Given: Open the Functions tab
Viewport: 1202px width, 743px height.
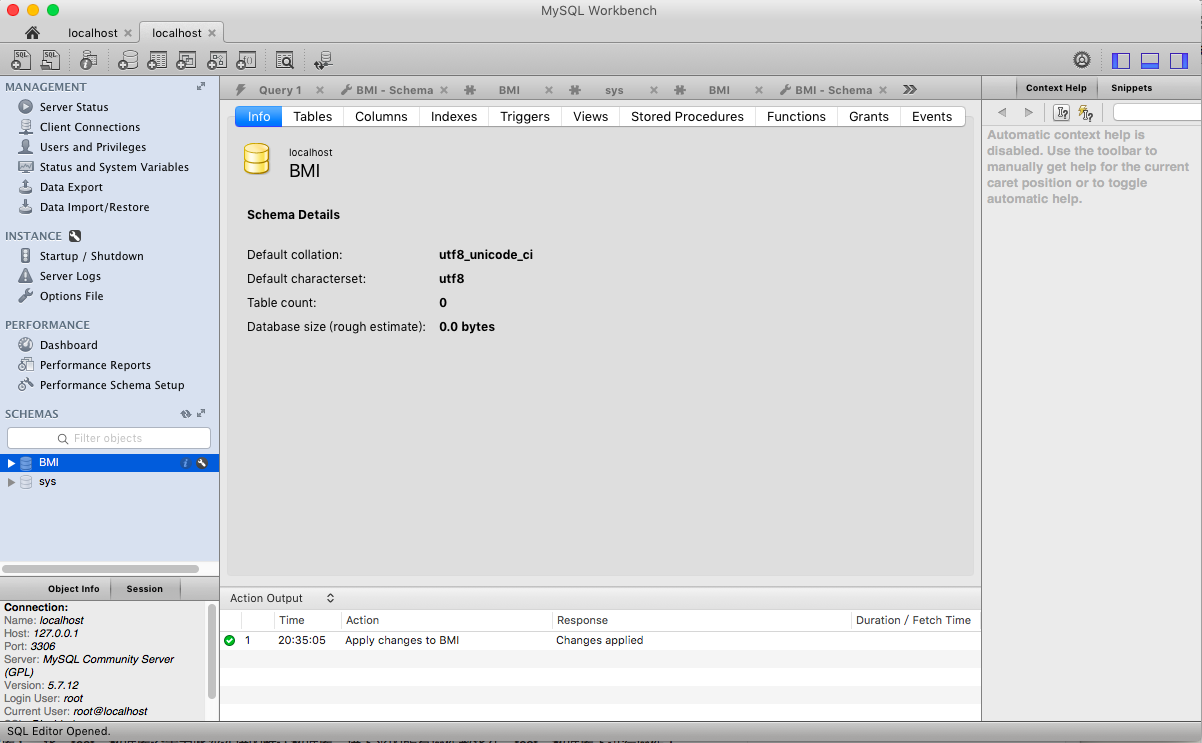Looking at the screenshot, I should click(797, 117).
